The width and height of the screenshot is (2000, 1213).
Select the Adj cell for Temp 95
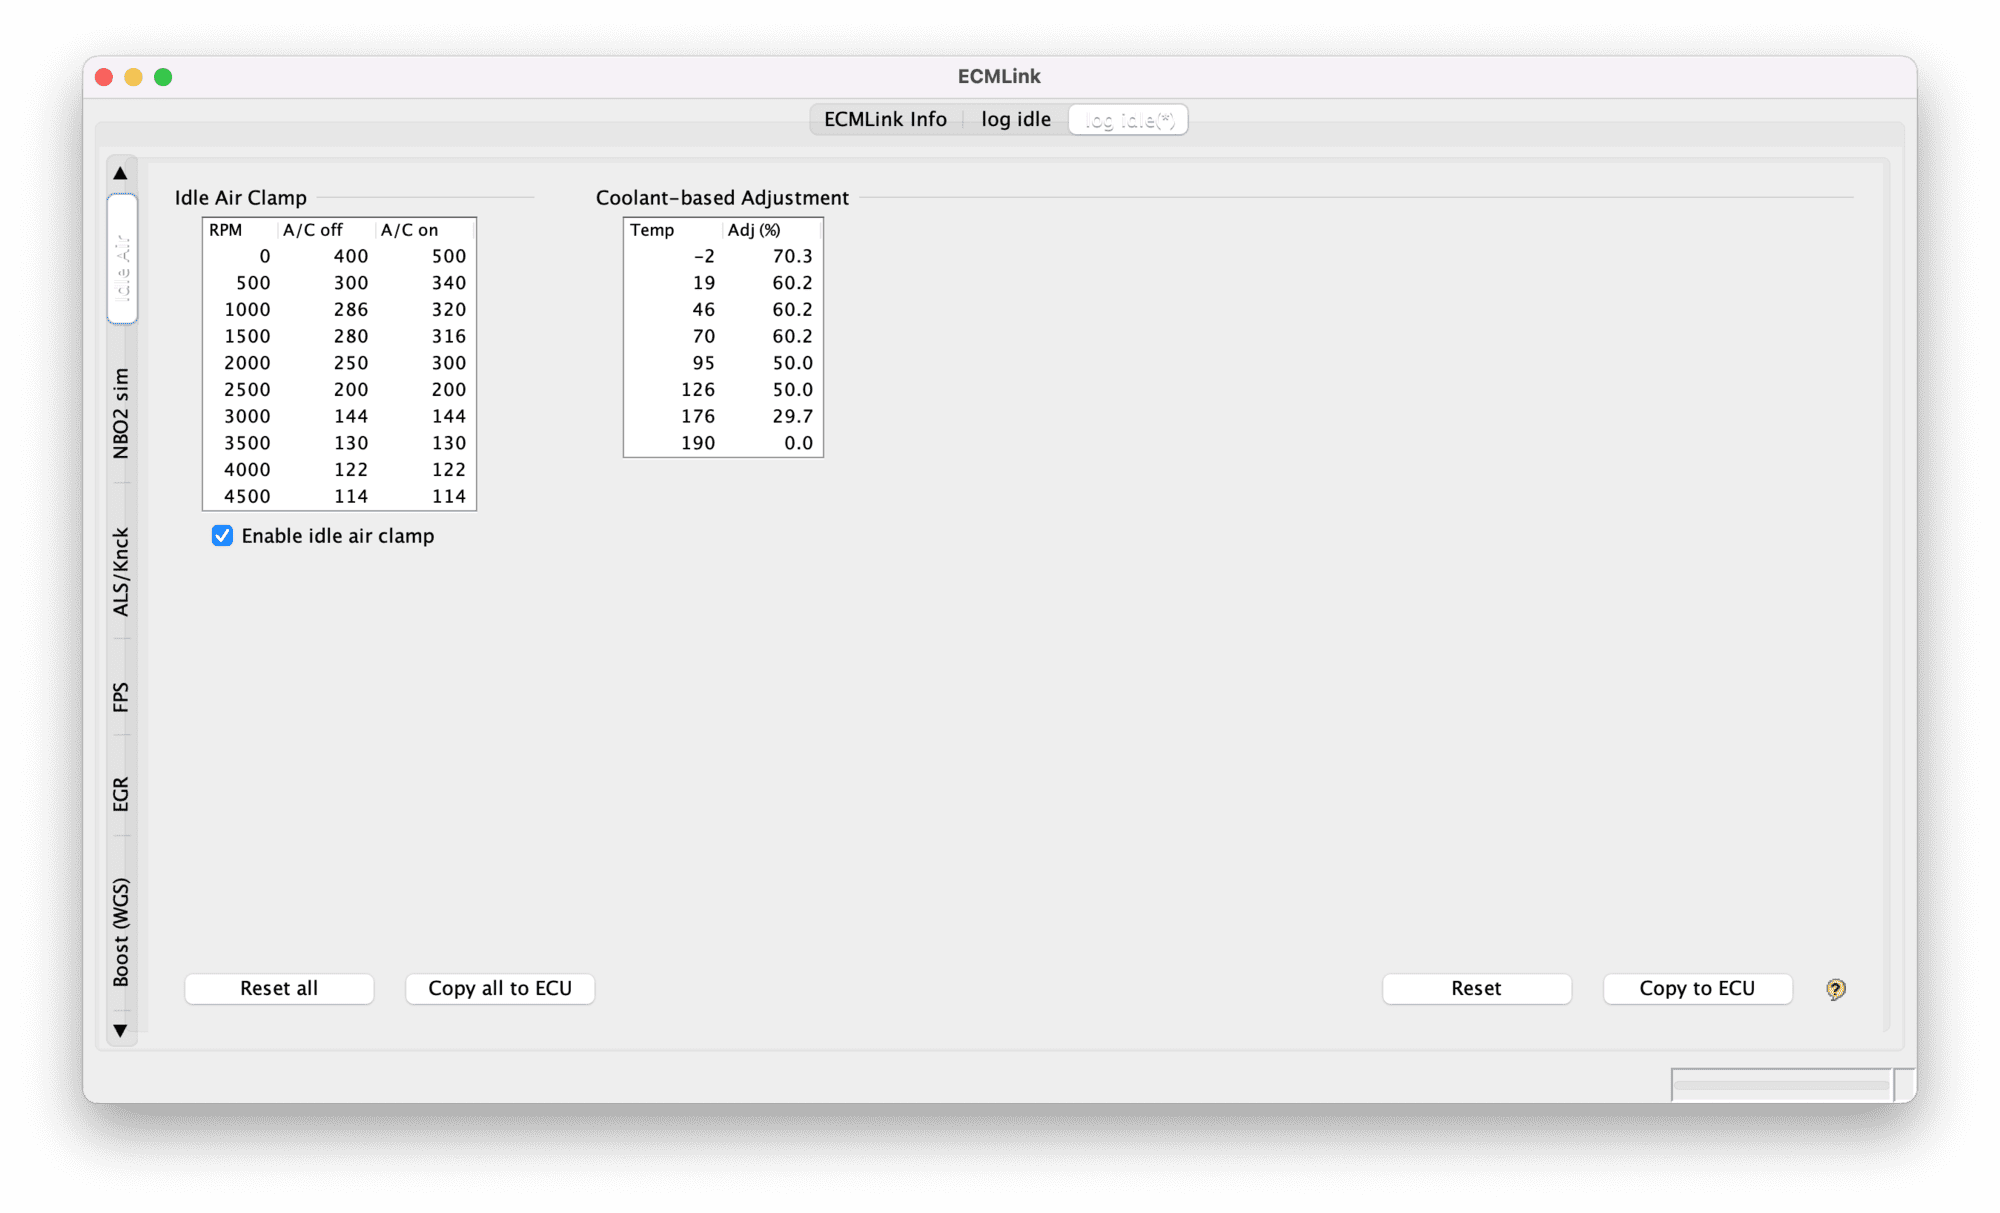[772, 363]
